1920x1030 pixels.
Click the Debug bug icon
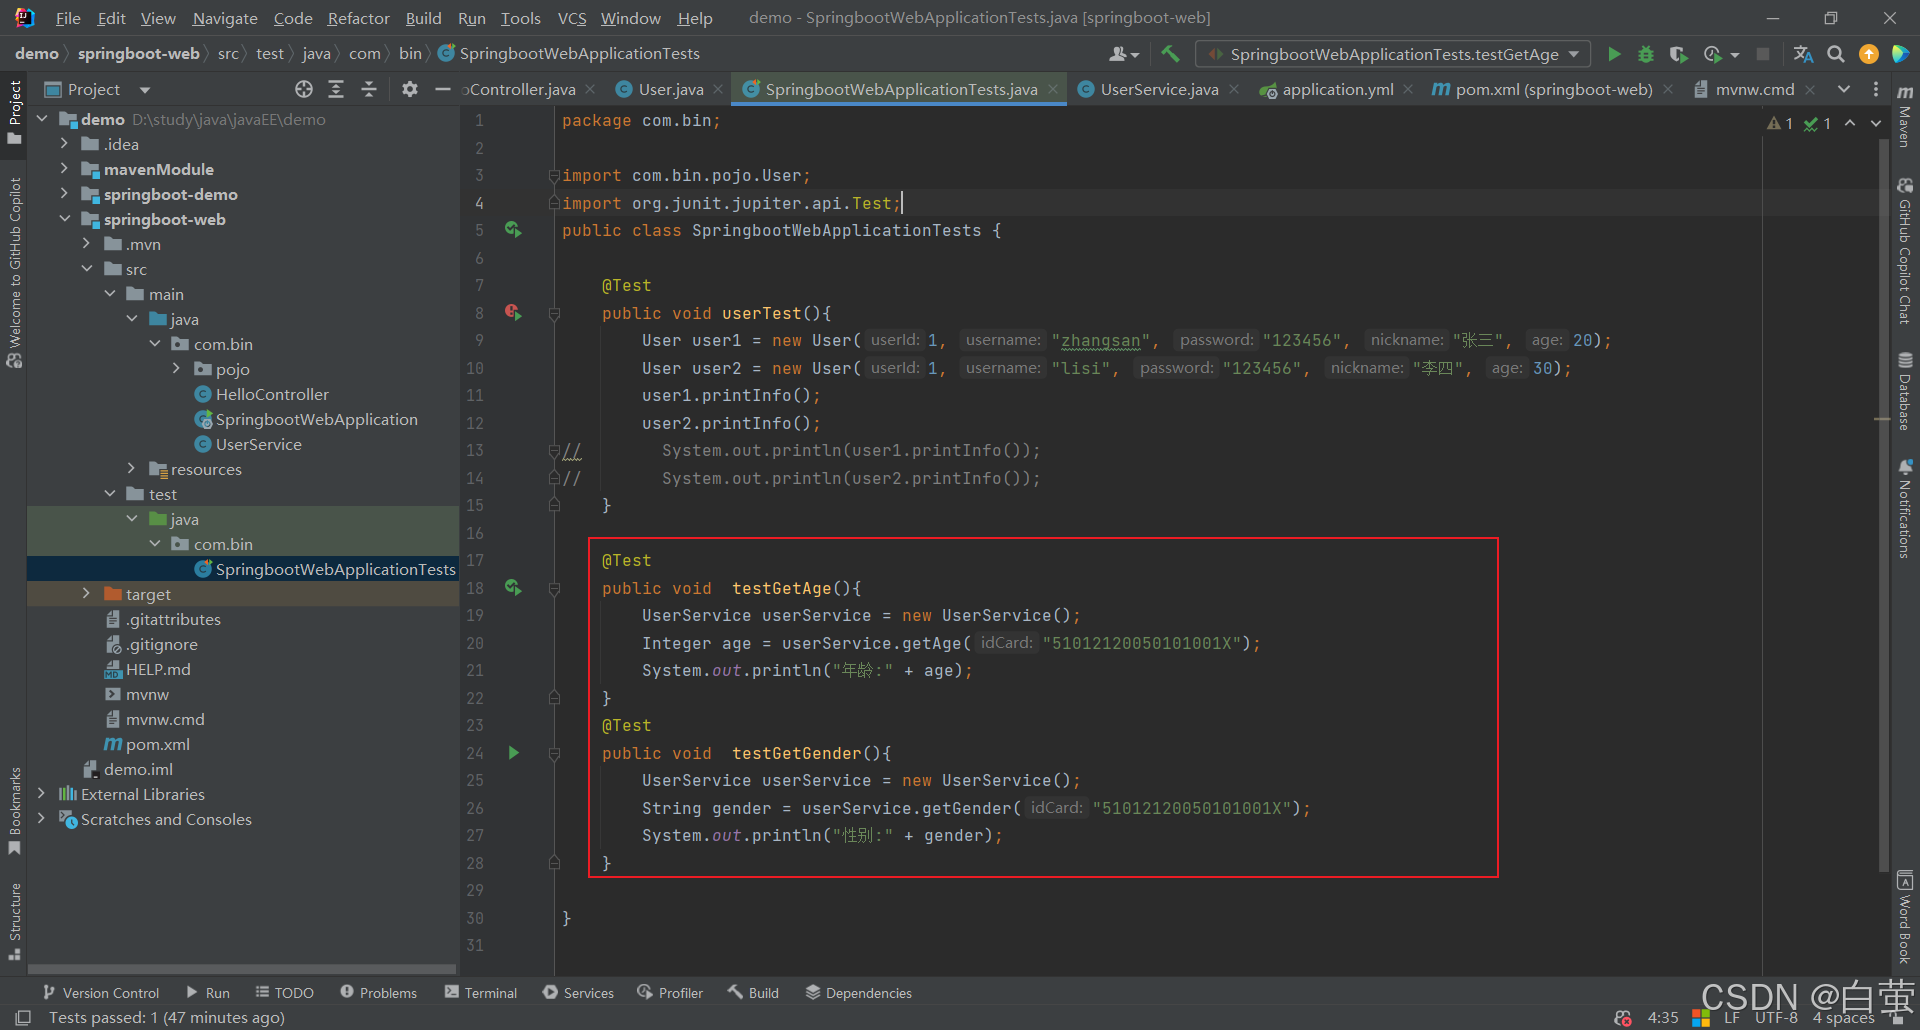point(1646,54)
